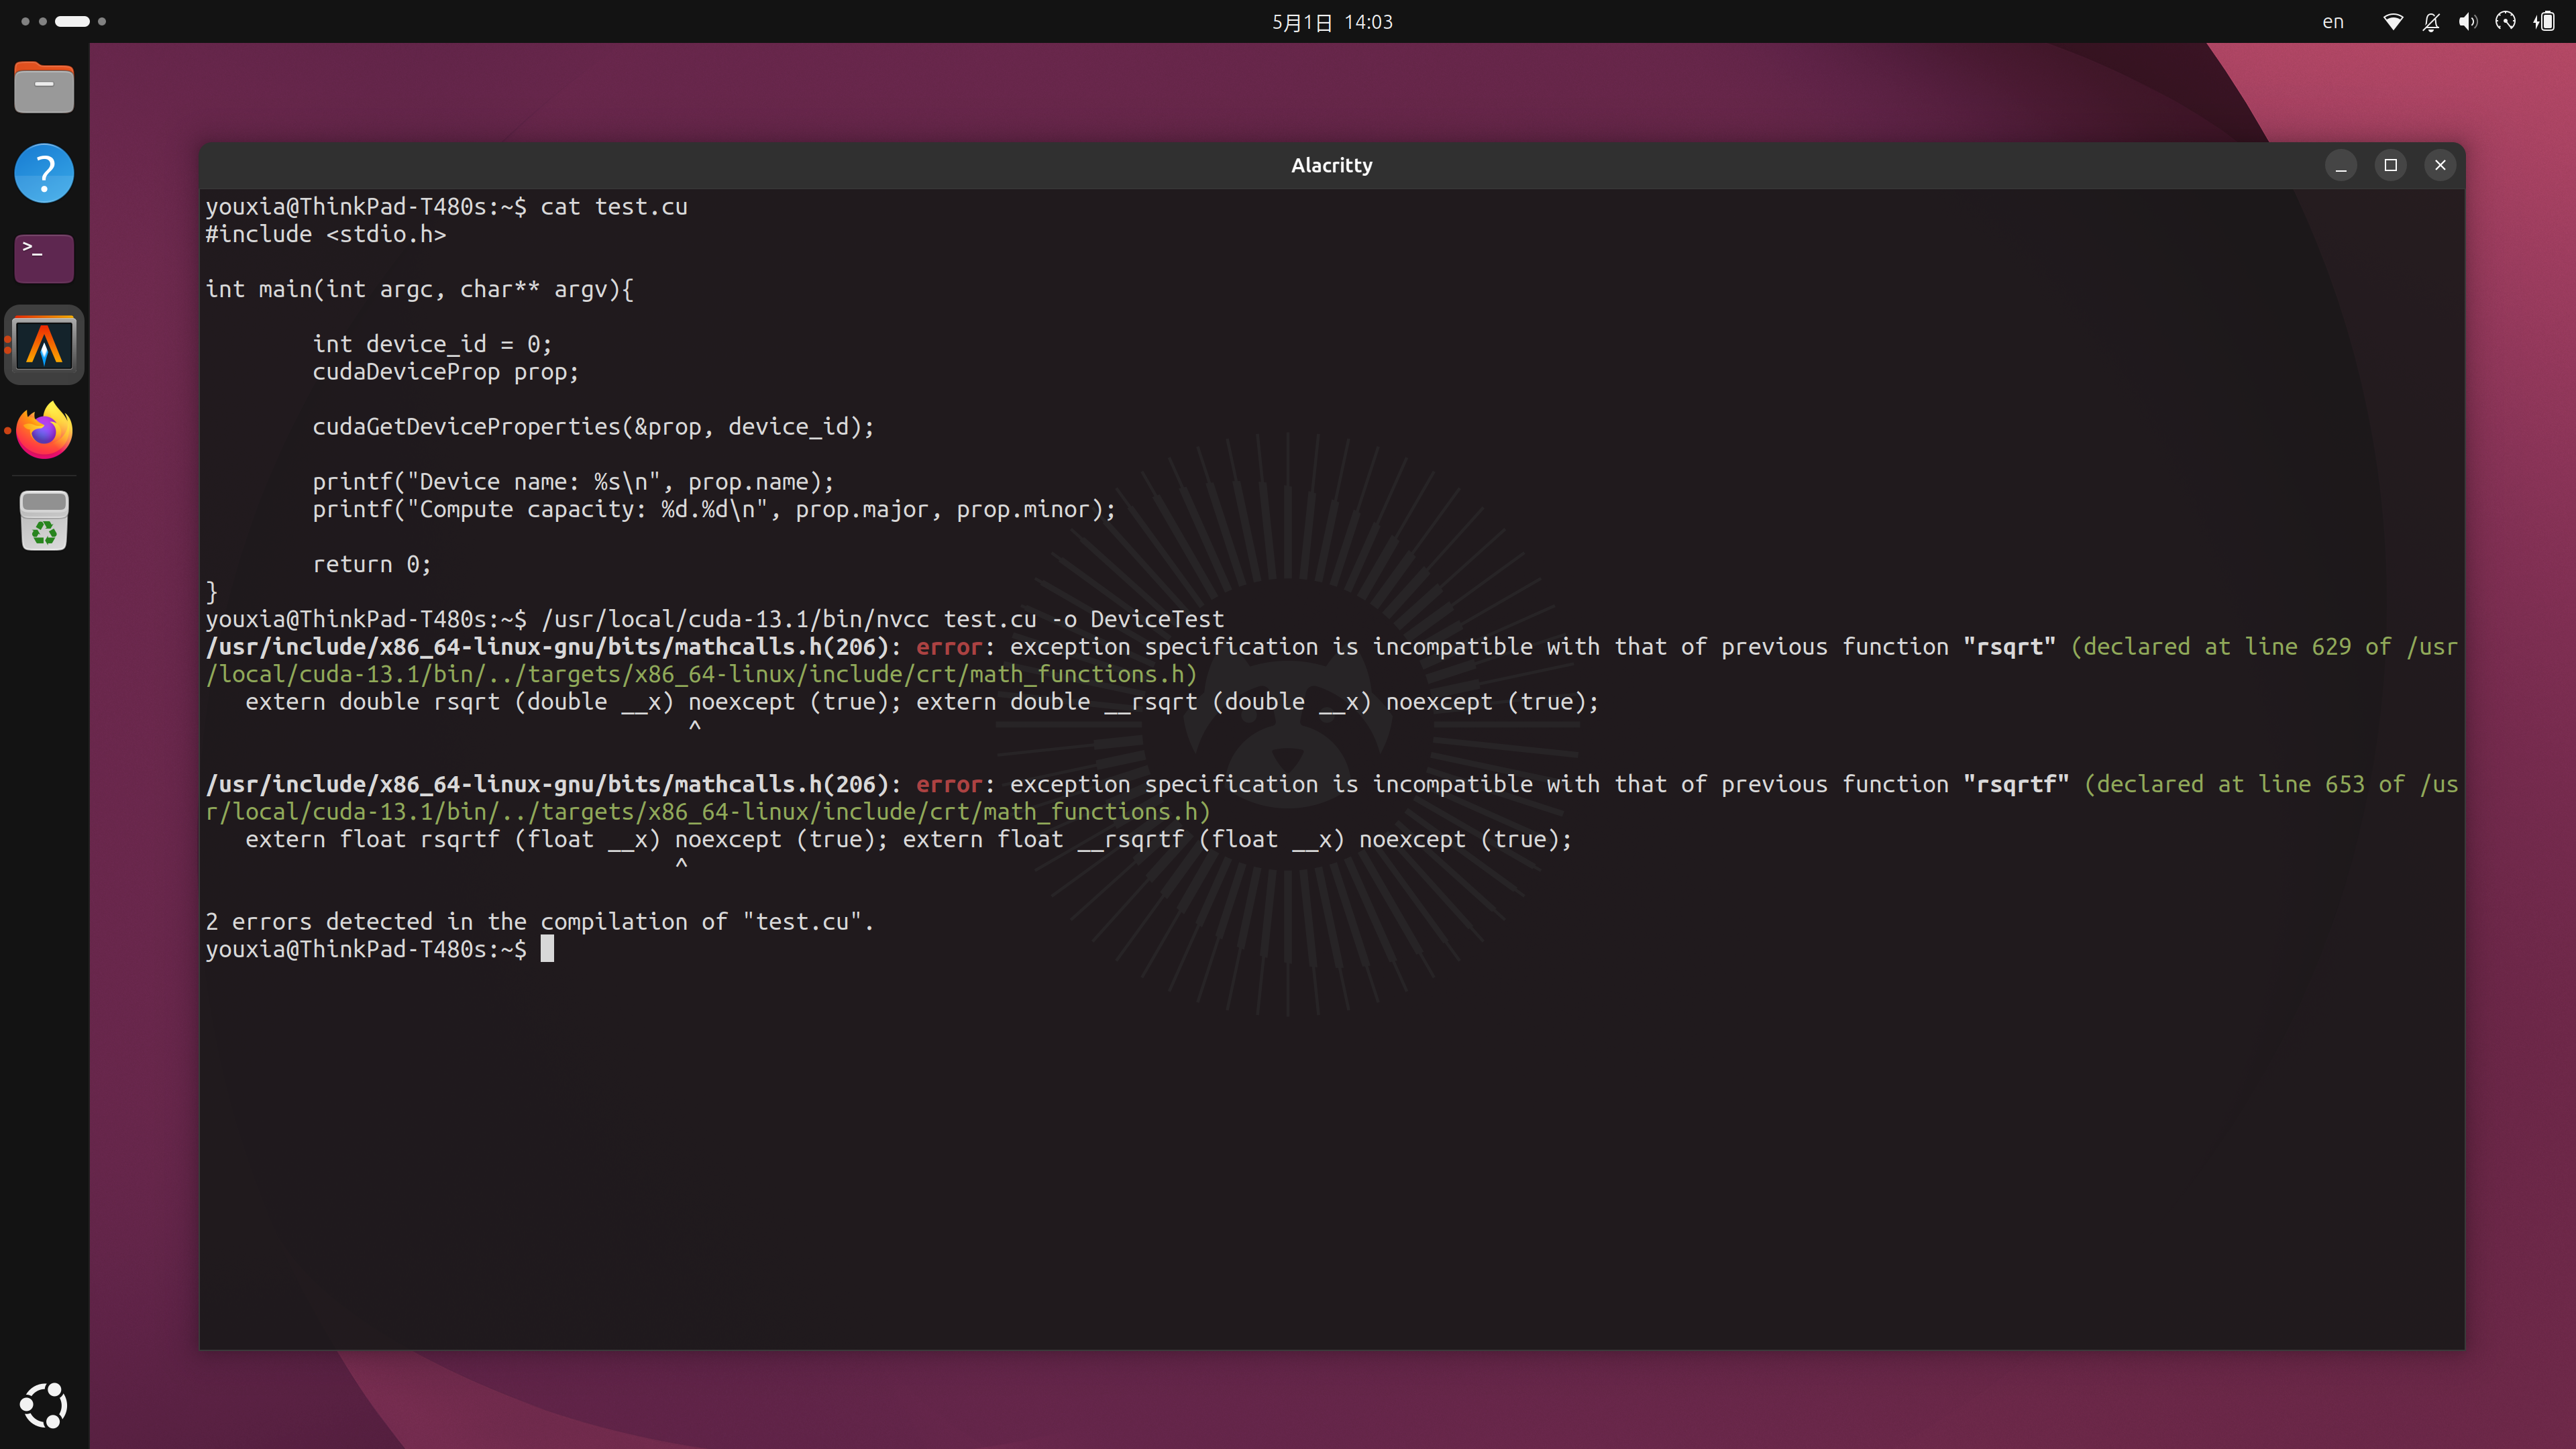Open the Activities workspace indicator
The width and height of the screenshot is (2576, 1449).
pyautogui.click(x=63, y=21)
